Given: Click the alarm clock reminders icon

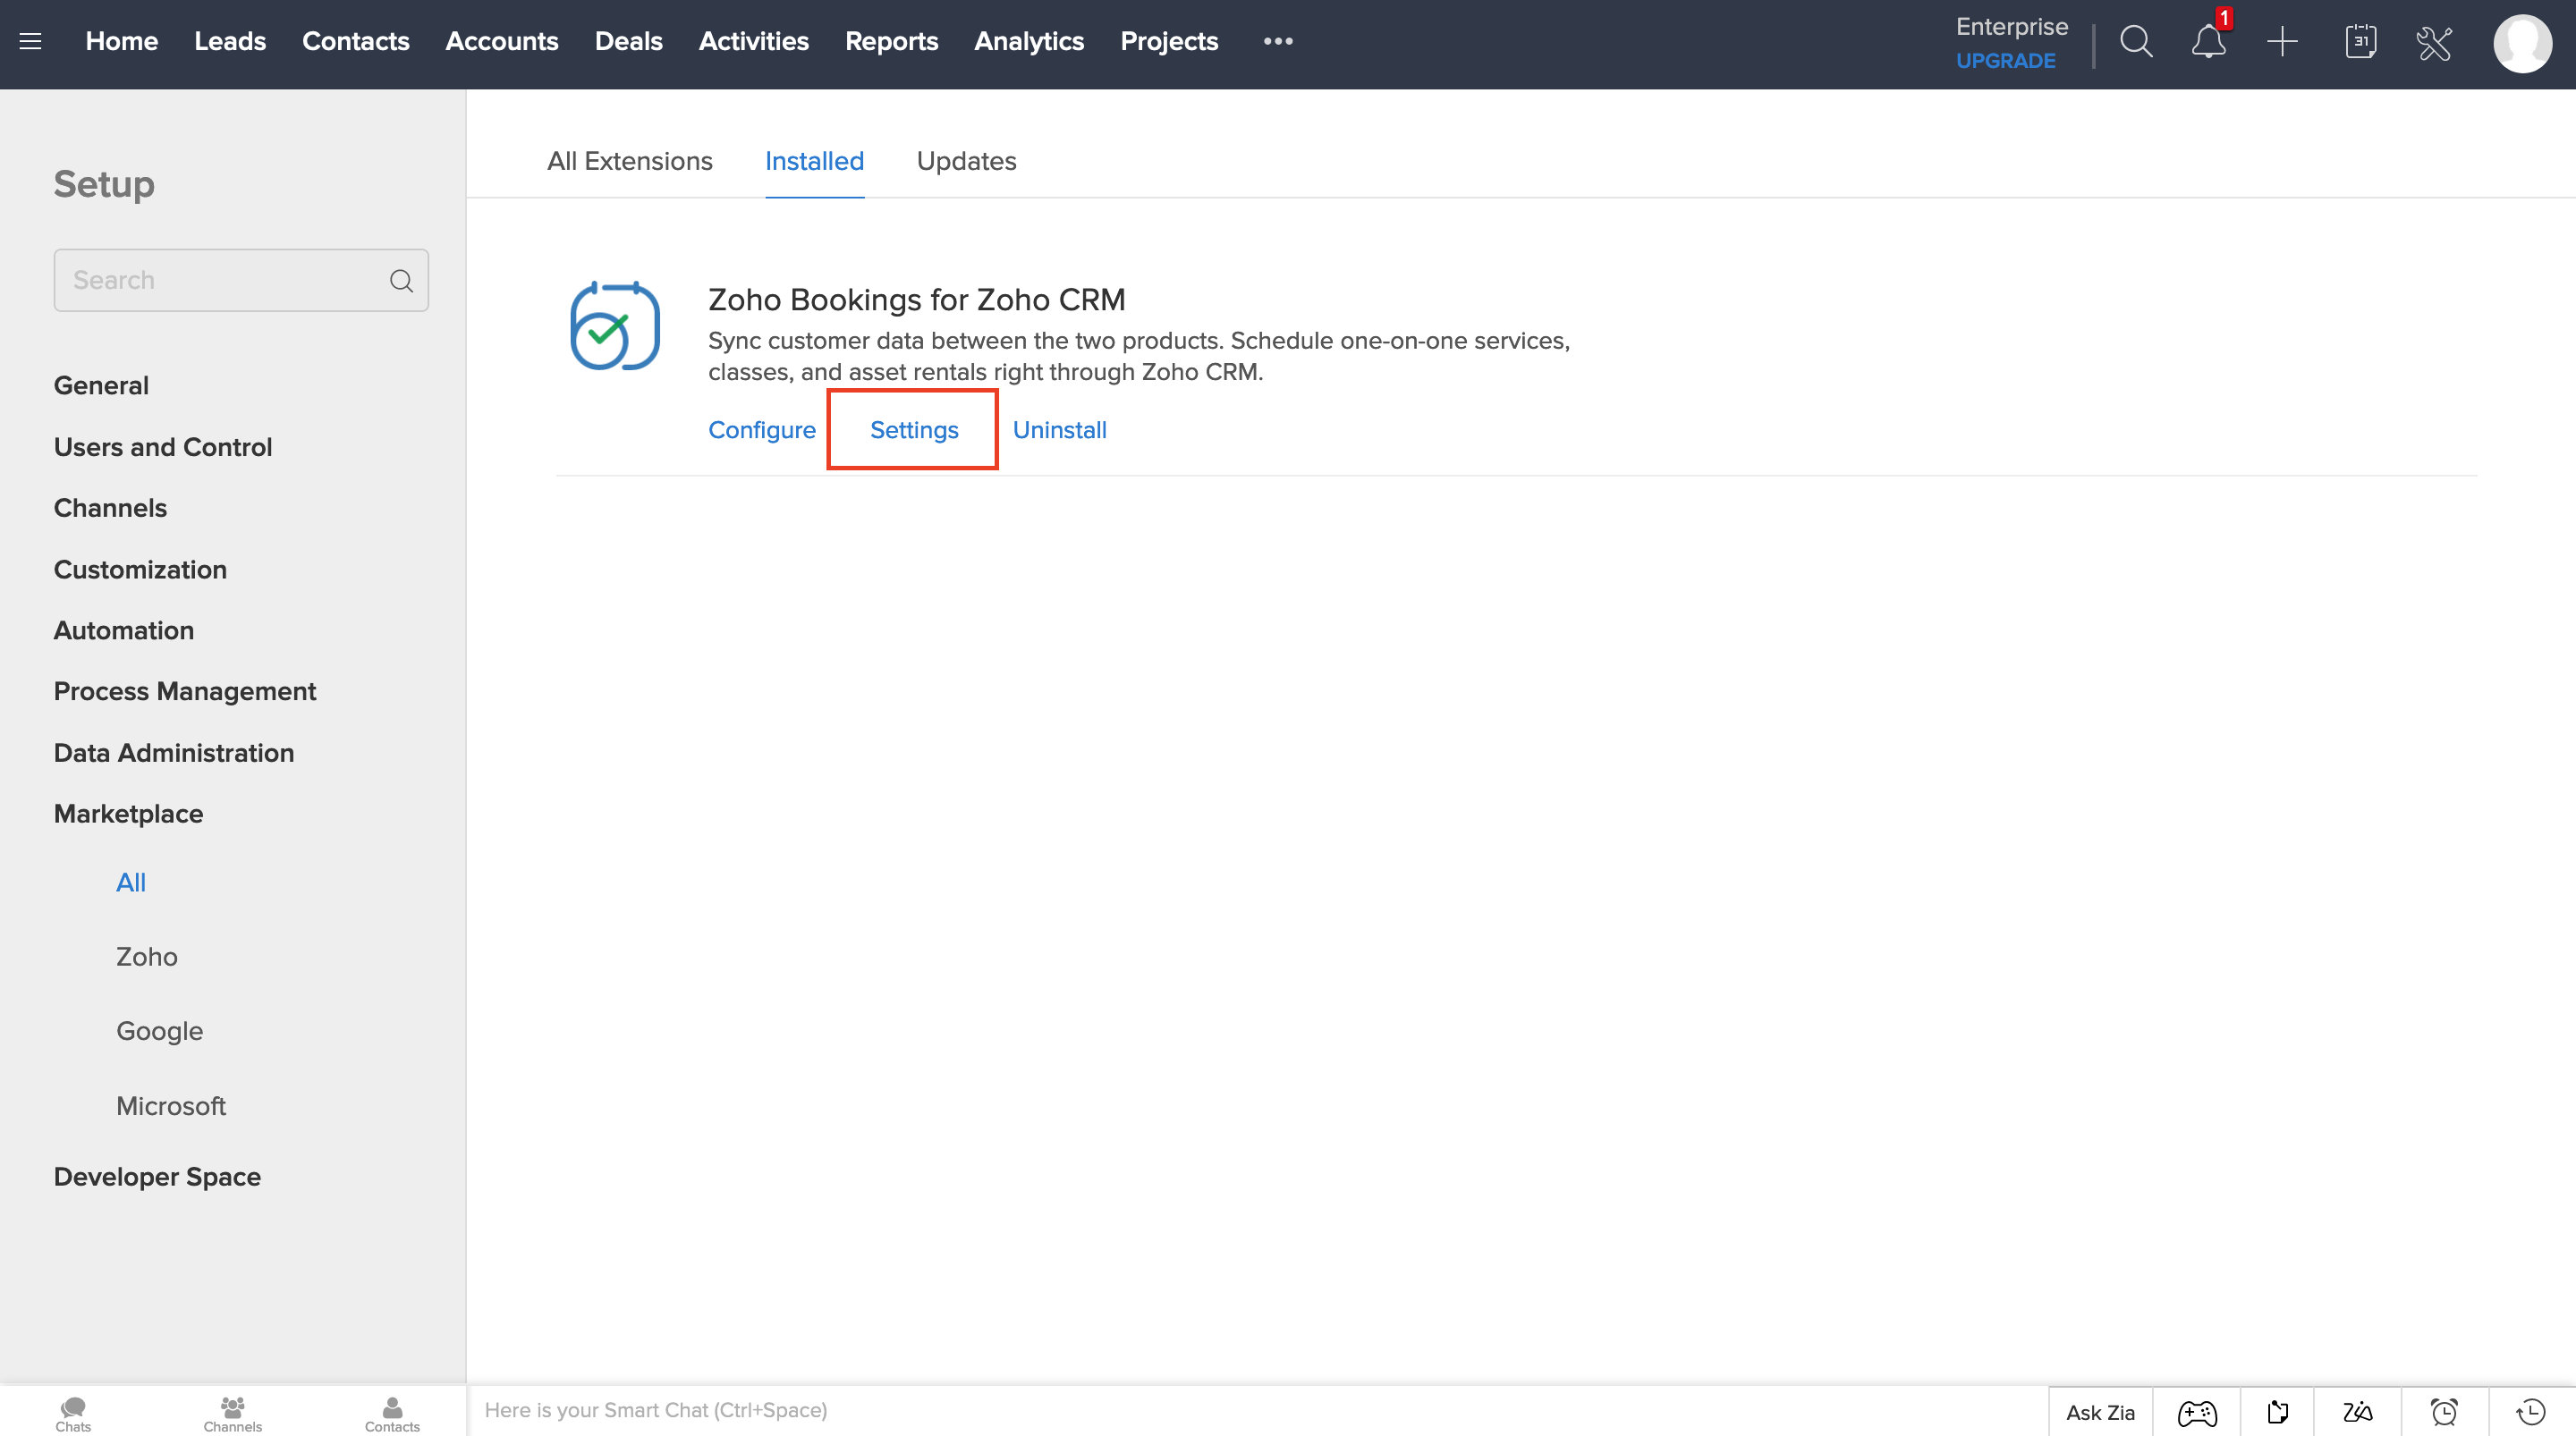Looking at the screenshot, I should click(2444, 1411).
